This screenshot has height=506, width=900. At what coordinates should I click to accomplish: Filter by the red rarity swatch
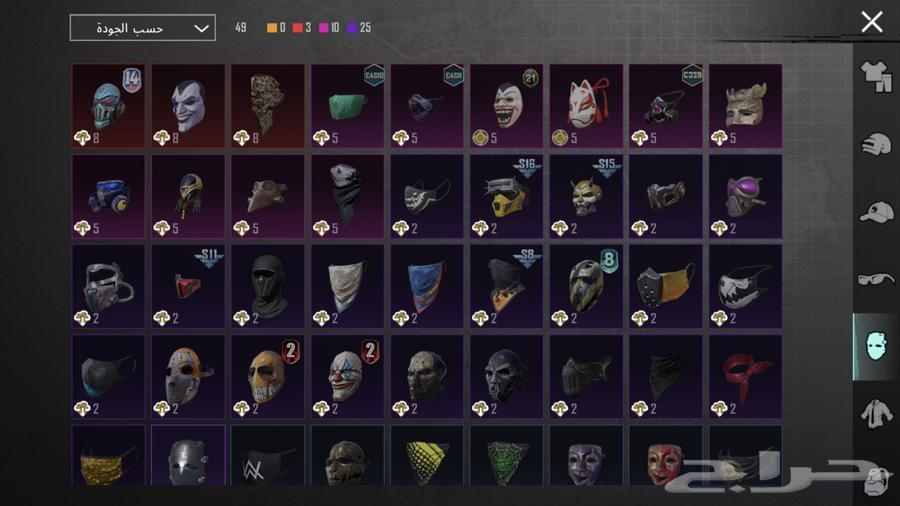[298, 28]
